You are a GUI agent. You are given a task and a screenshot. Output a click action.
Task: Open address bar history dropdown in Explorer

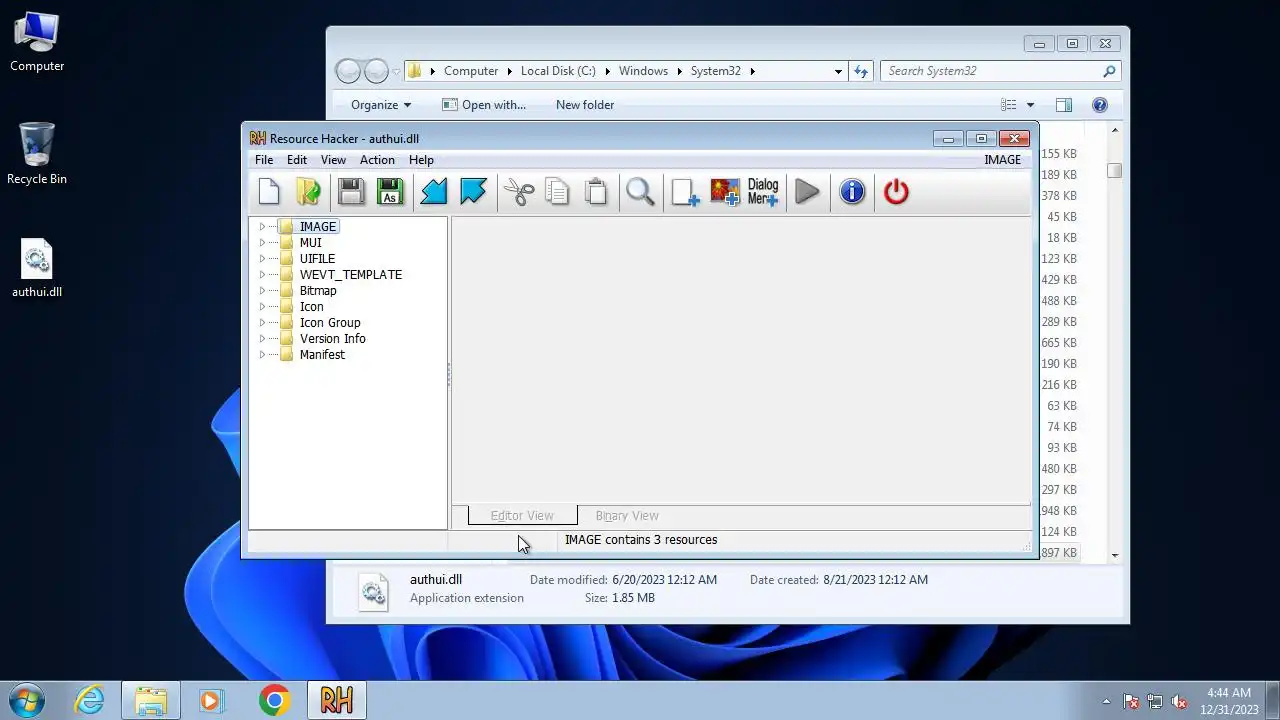(838, 71)
